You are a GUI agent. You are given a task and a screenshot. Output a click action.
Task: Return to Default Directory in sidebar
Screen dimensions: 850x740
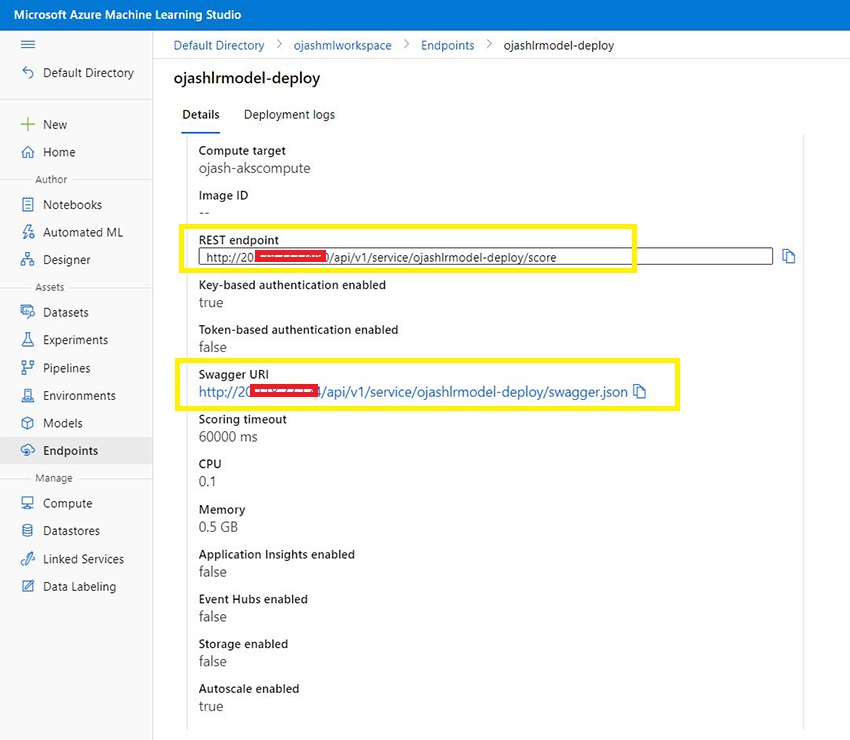(x=88, y=73)
